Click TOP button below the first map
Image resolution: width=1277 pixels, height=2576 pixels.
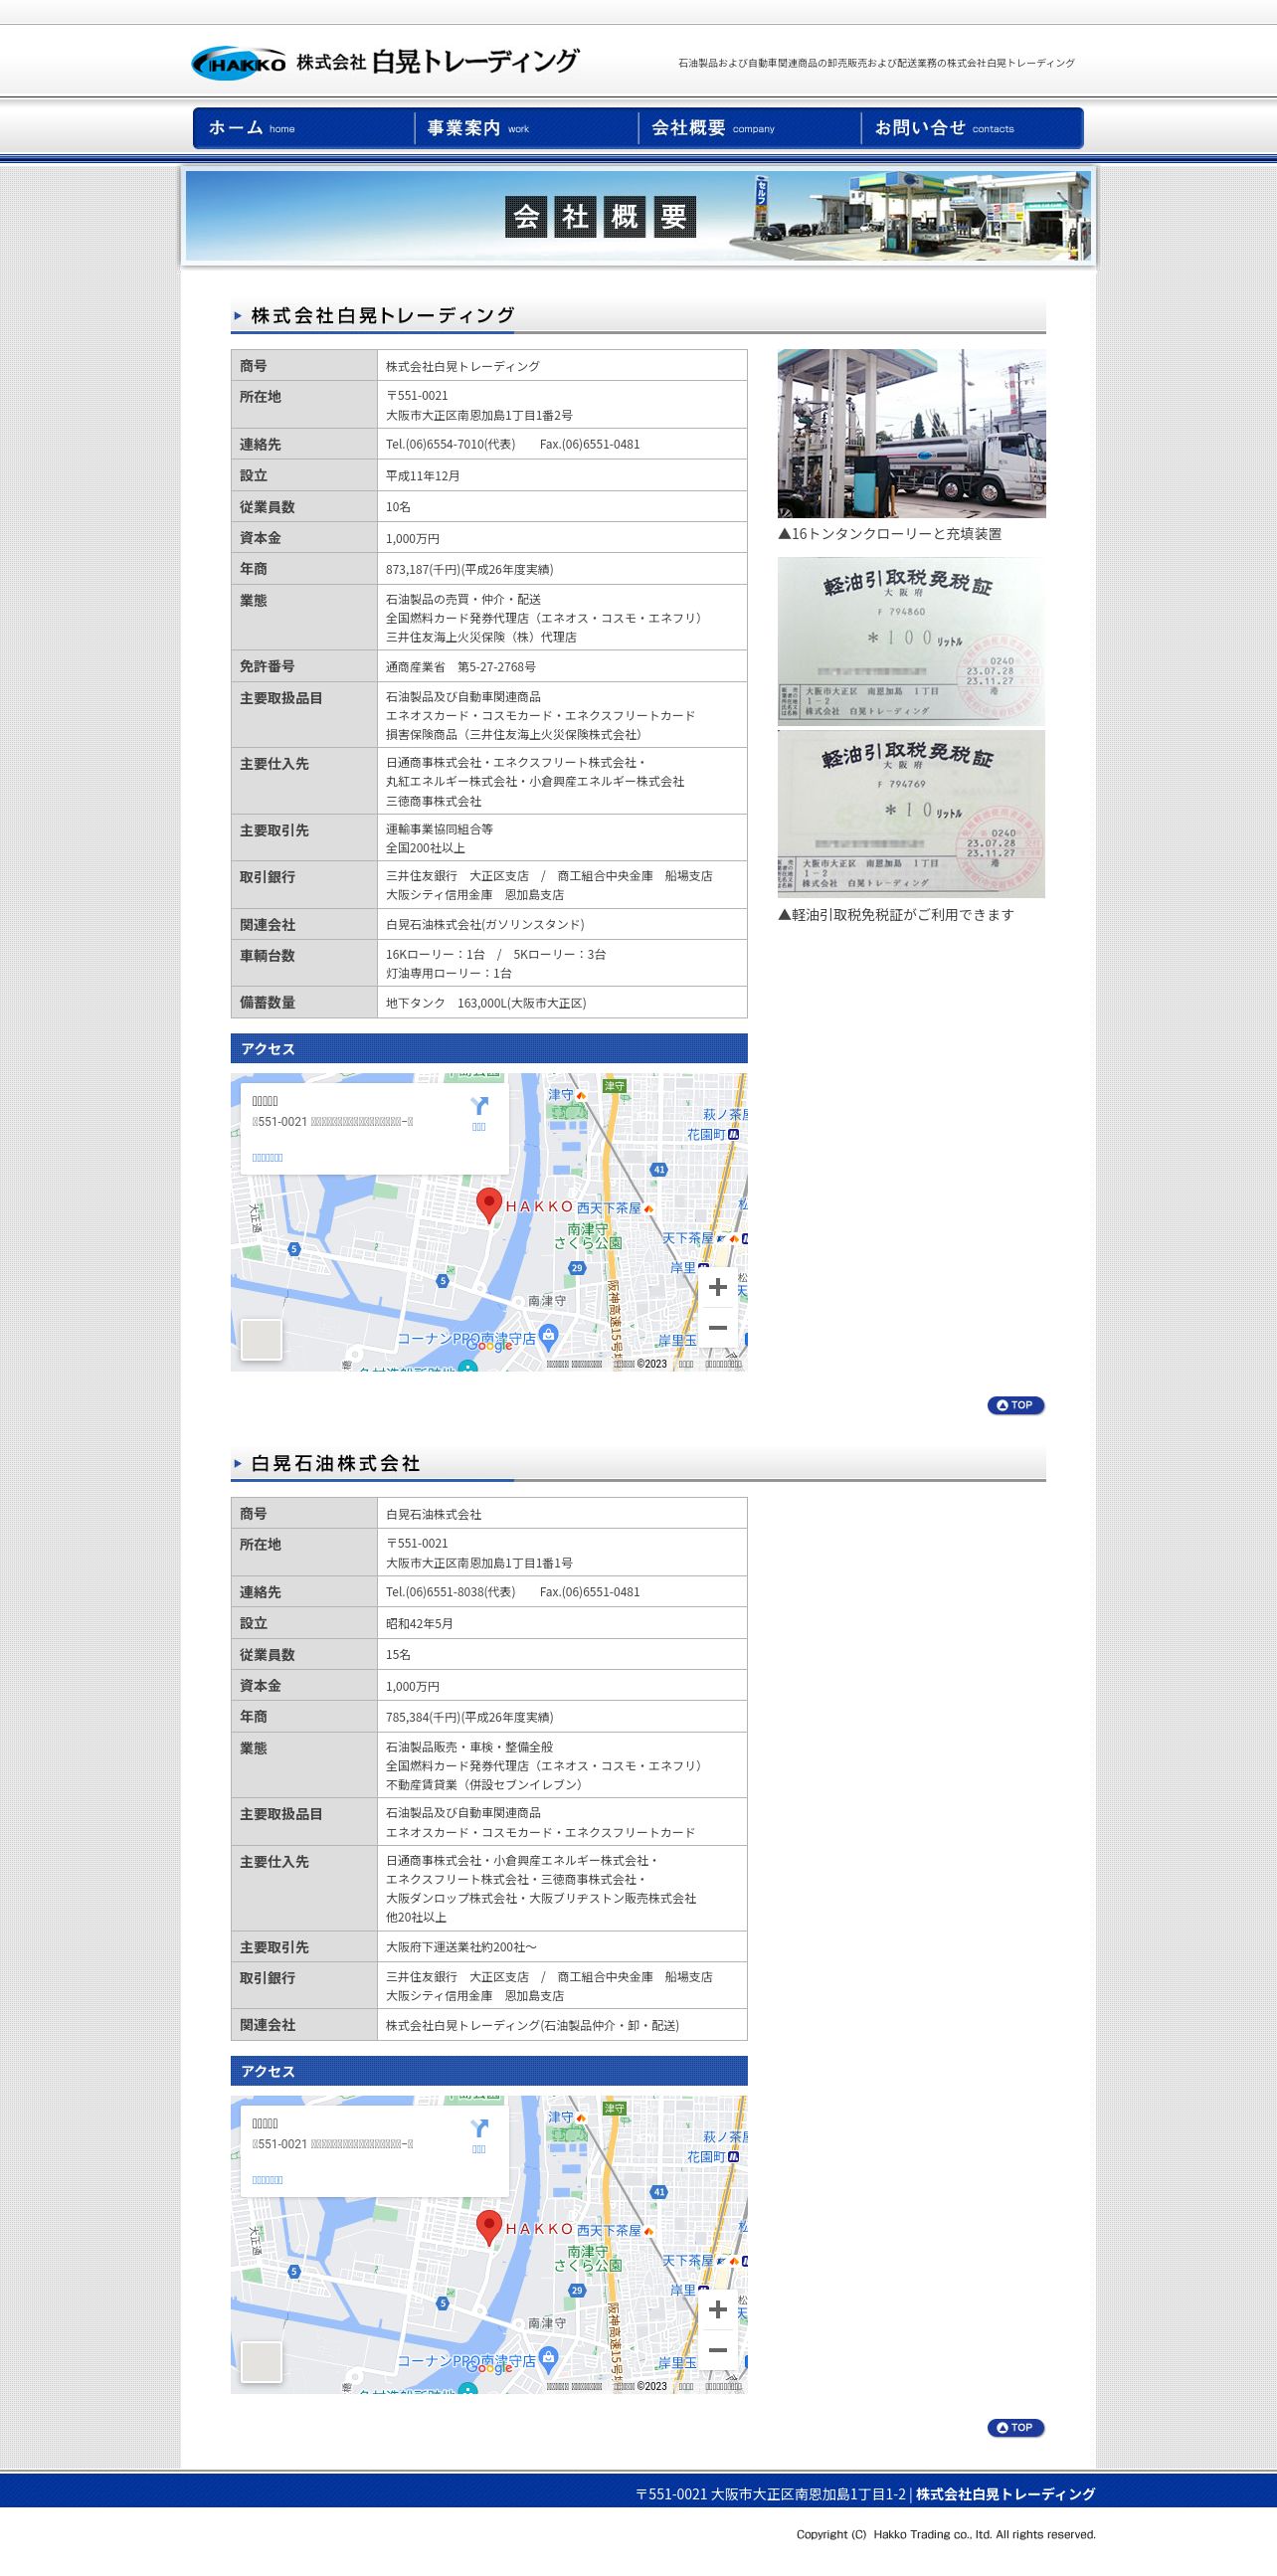(x=1015, y=1405)
